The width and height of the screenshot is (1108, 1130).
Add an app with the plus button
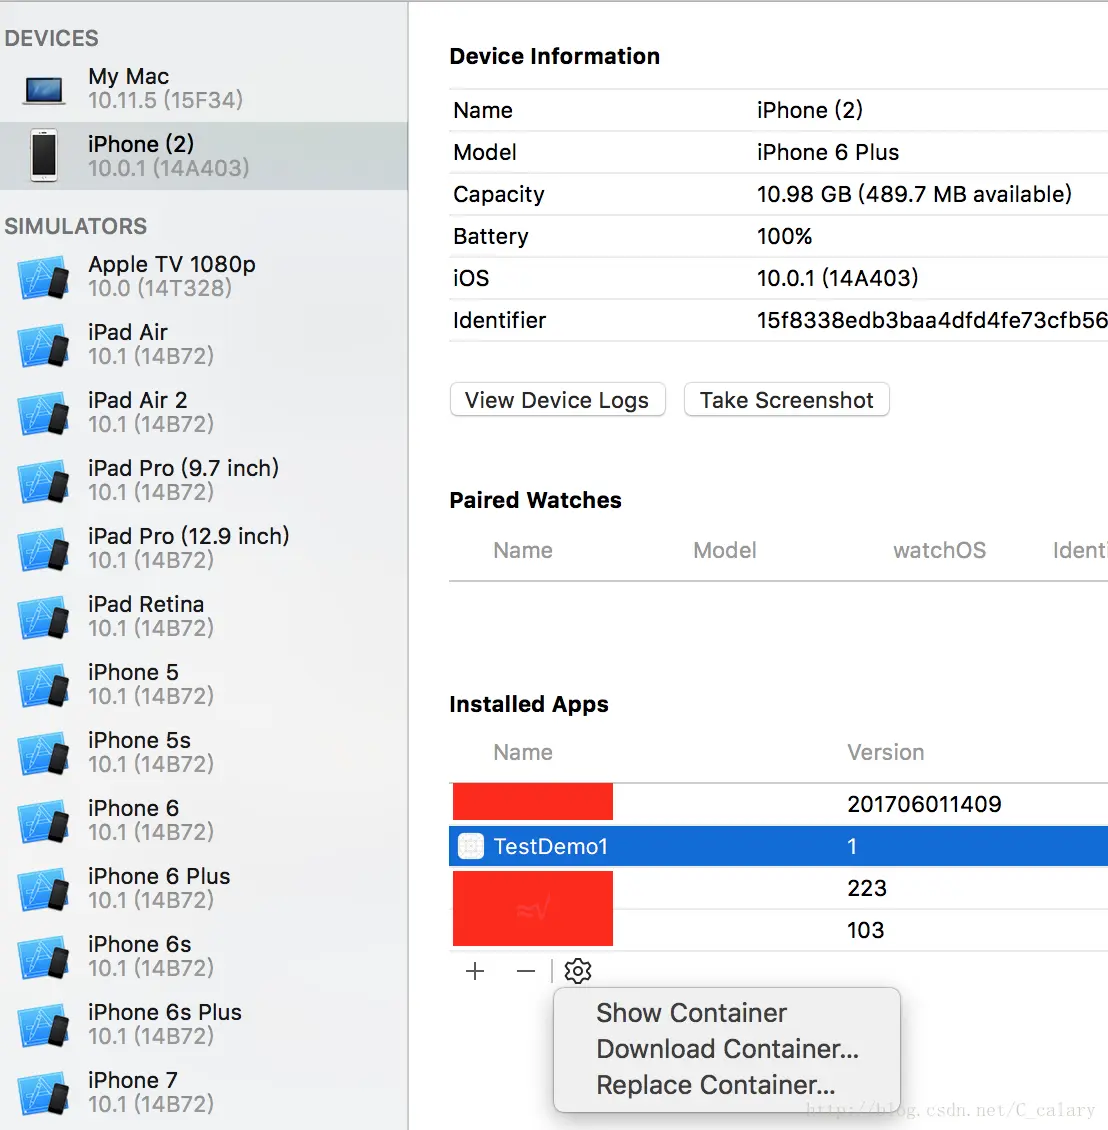pyautogui.click(x=475, y=971)
